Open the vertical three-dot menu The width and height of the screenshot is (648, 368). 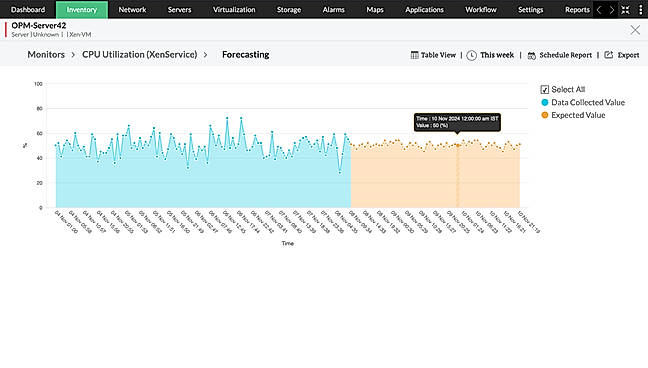641,10
